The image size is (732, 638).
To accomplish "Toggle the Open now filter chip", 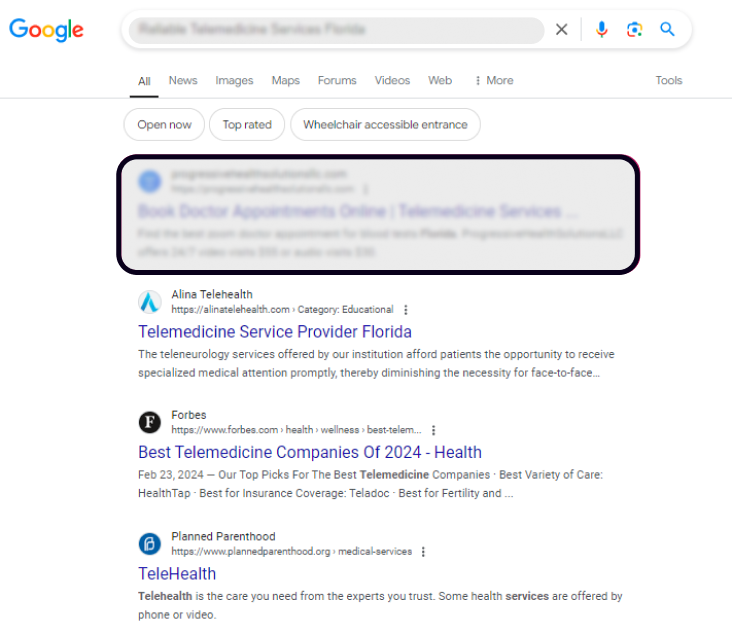I will coord(164,125).
